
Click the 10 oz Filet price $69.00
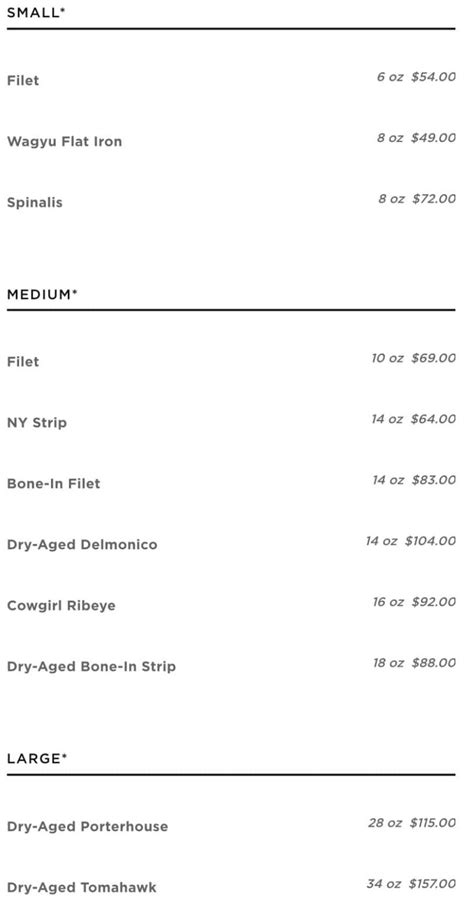434,358
